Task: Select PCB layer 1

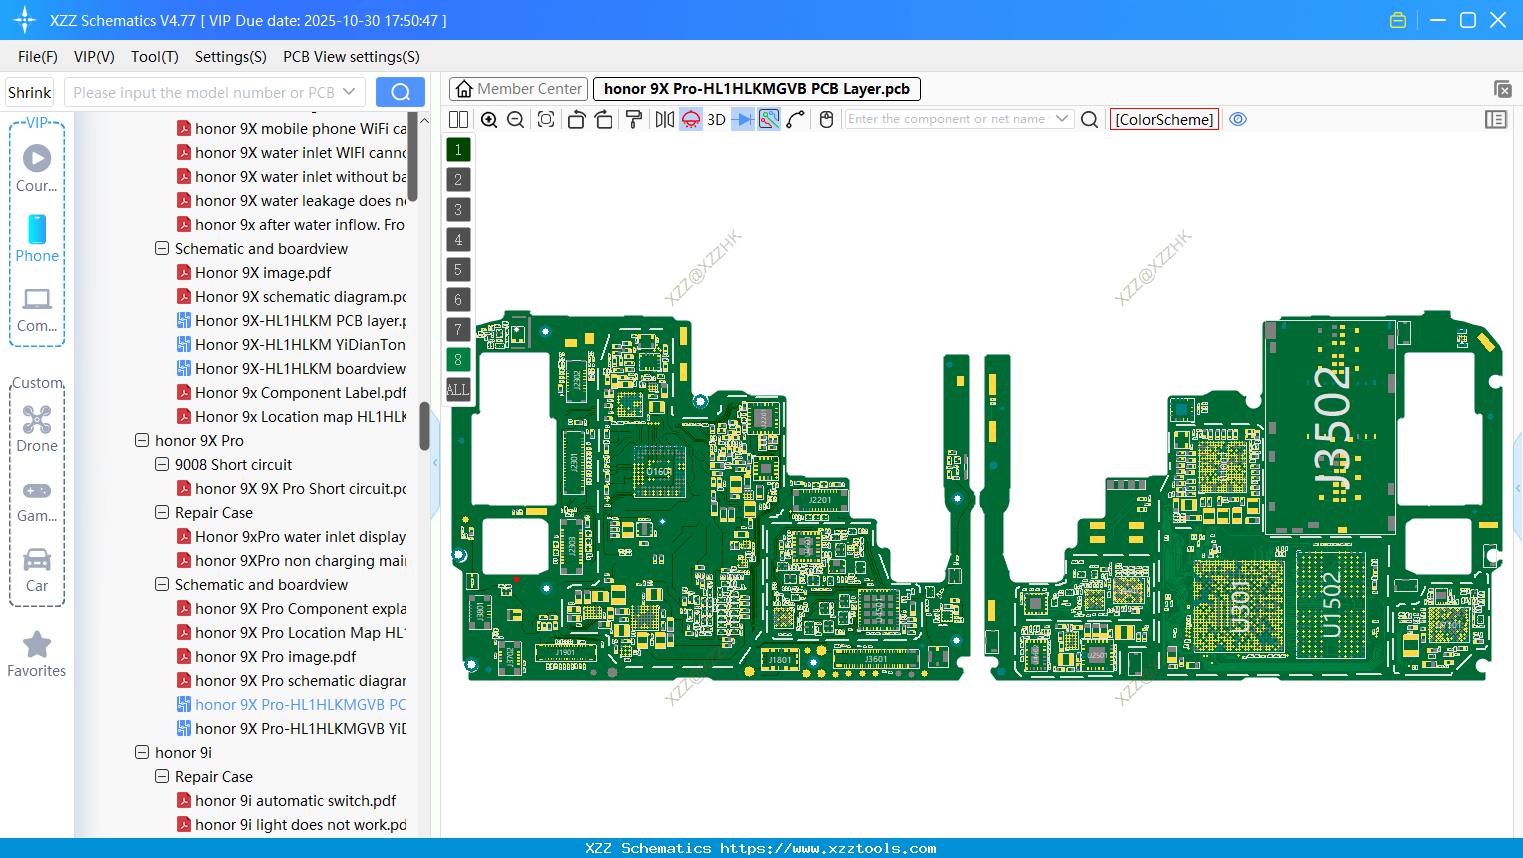Action: pos(458,149)
